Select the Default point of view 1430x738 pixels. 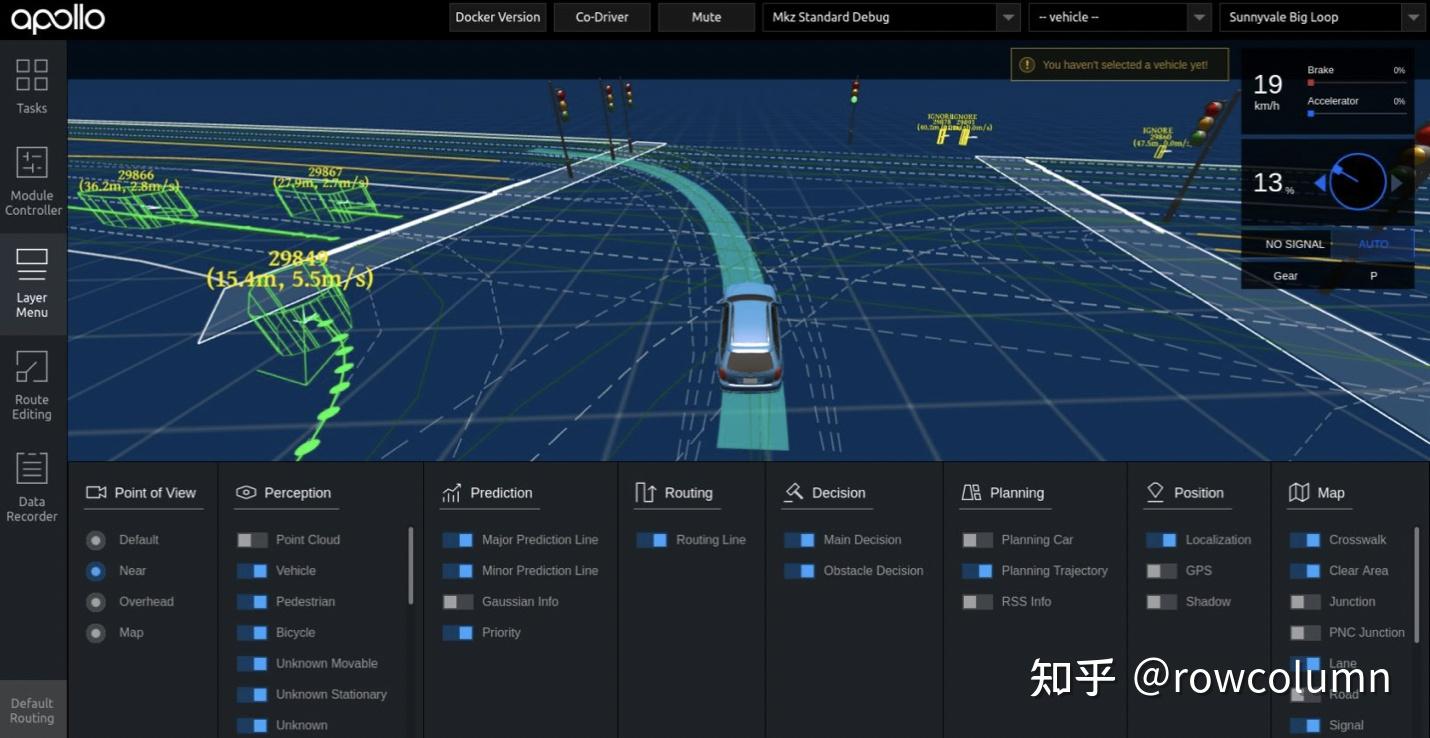pos(96,540)
